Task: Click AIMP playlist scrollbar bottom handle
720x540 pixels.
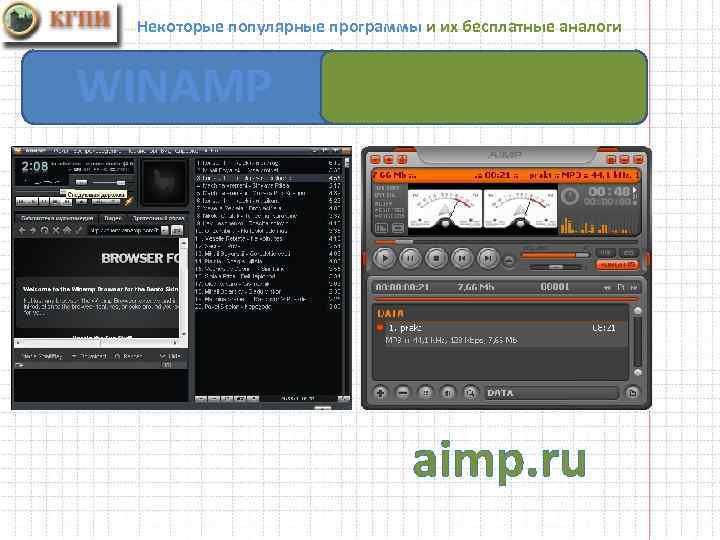Action: click(637, 372)
